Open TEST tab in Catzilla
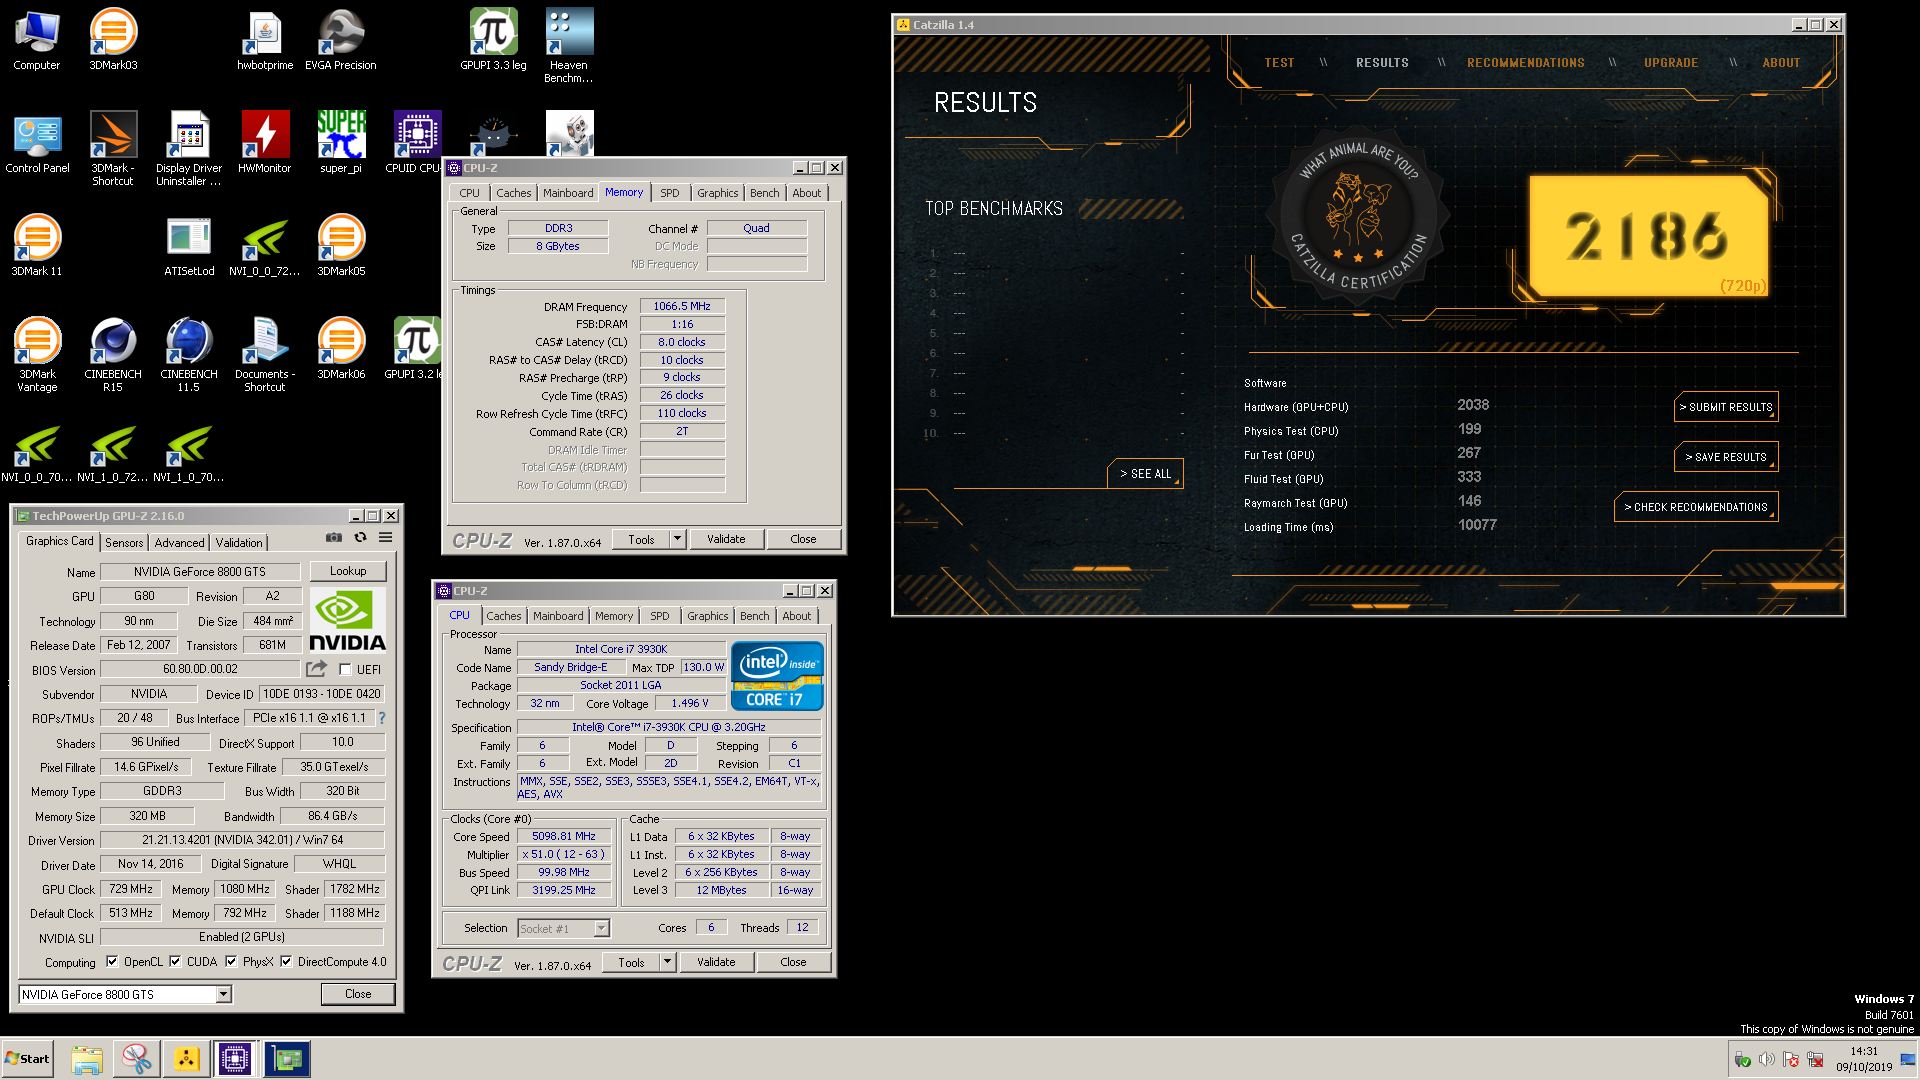The width and height of the screenshot is (1920, 1080). (x=1279, y=62)
